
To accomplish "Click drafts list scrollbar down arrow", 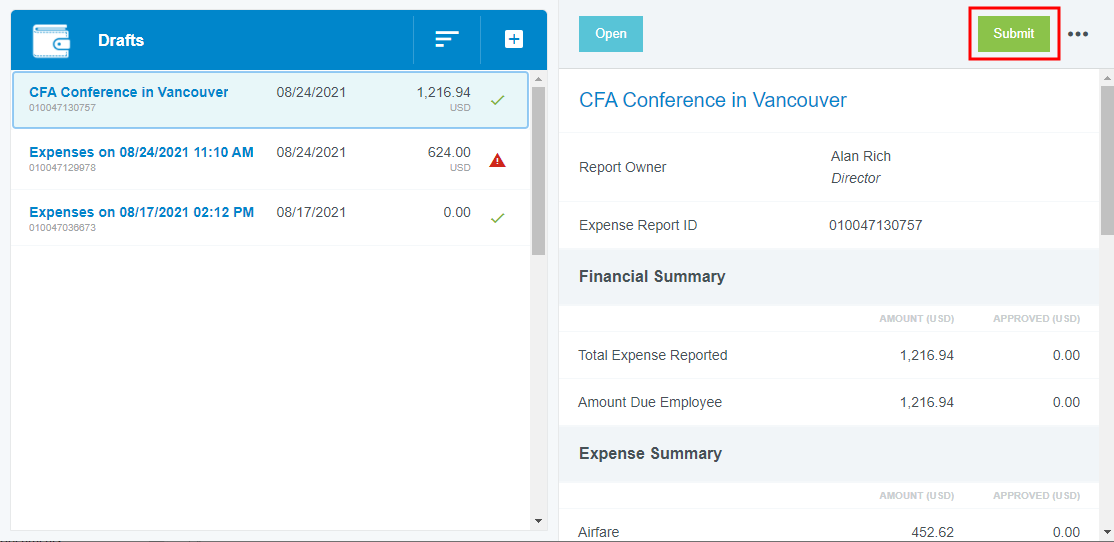I will 539,521.
